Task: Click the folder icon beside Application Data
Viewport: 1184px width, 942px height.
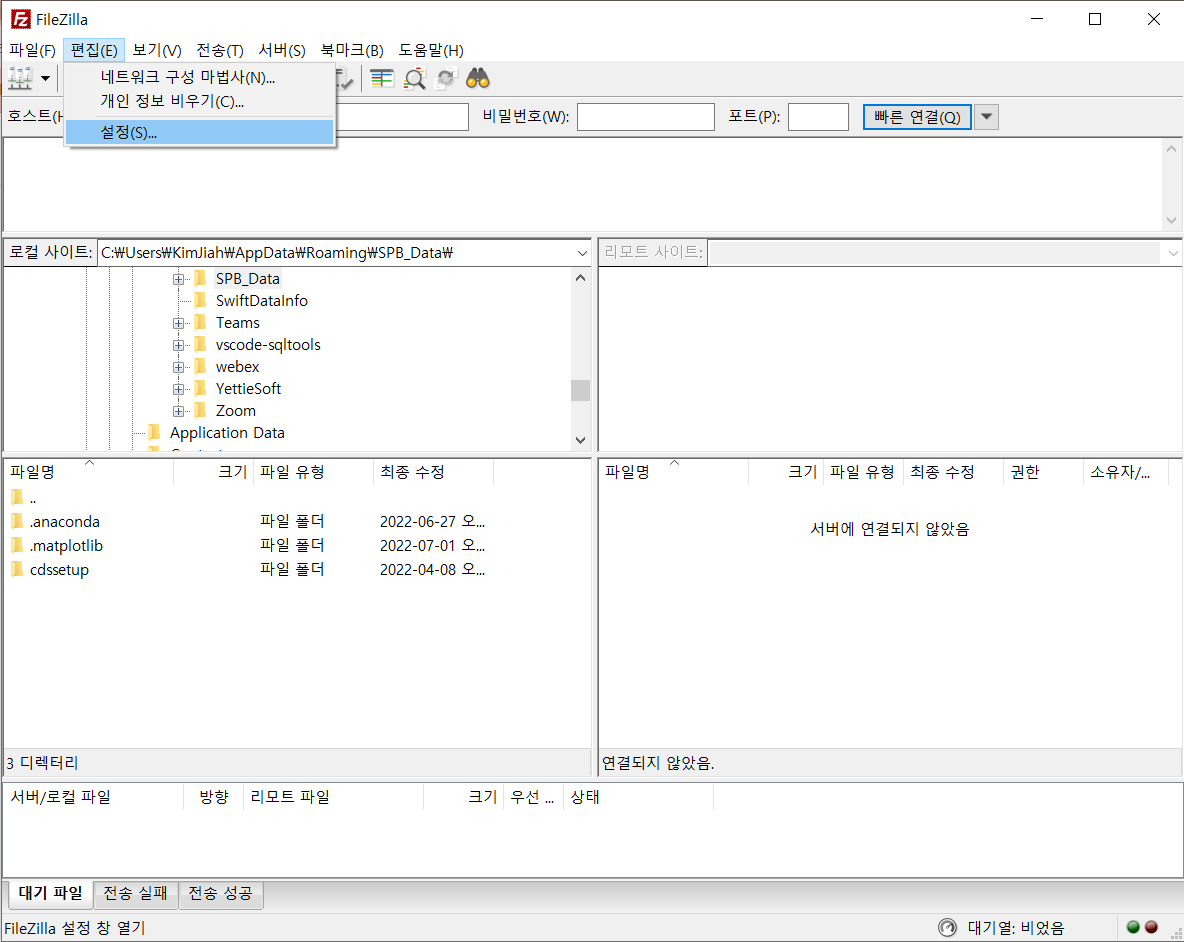Action: [x=155, y=432]
